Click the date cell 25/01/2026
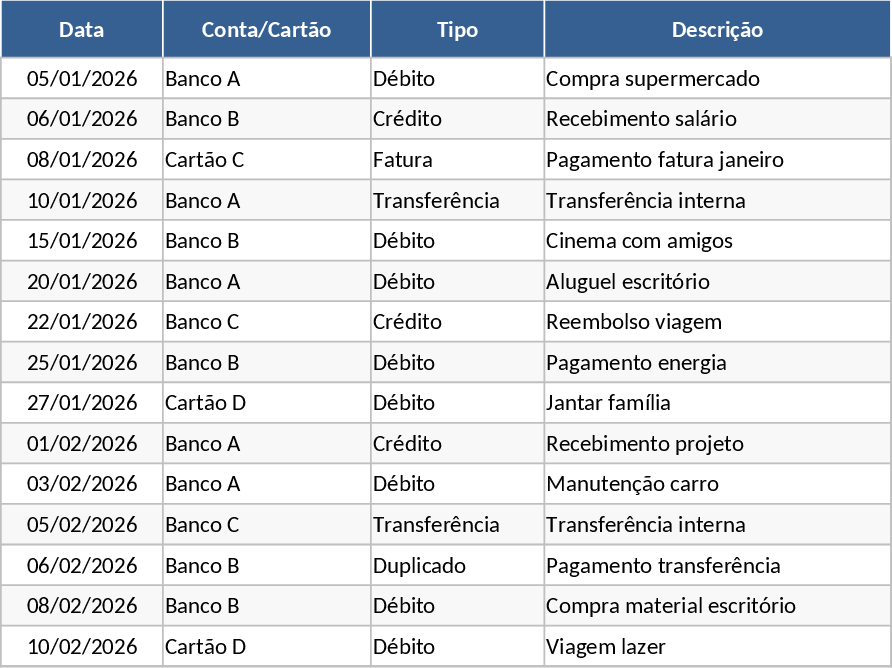The image size is (892, 668). pyautogui.click(x=82, y=363)
